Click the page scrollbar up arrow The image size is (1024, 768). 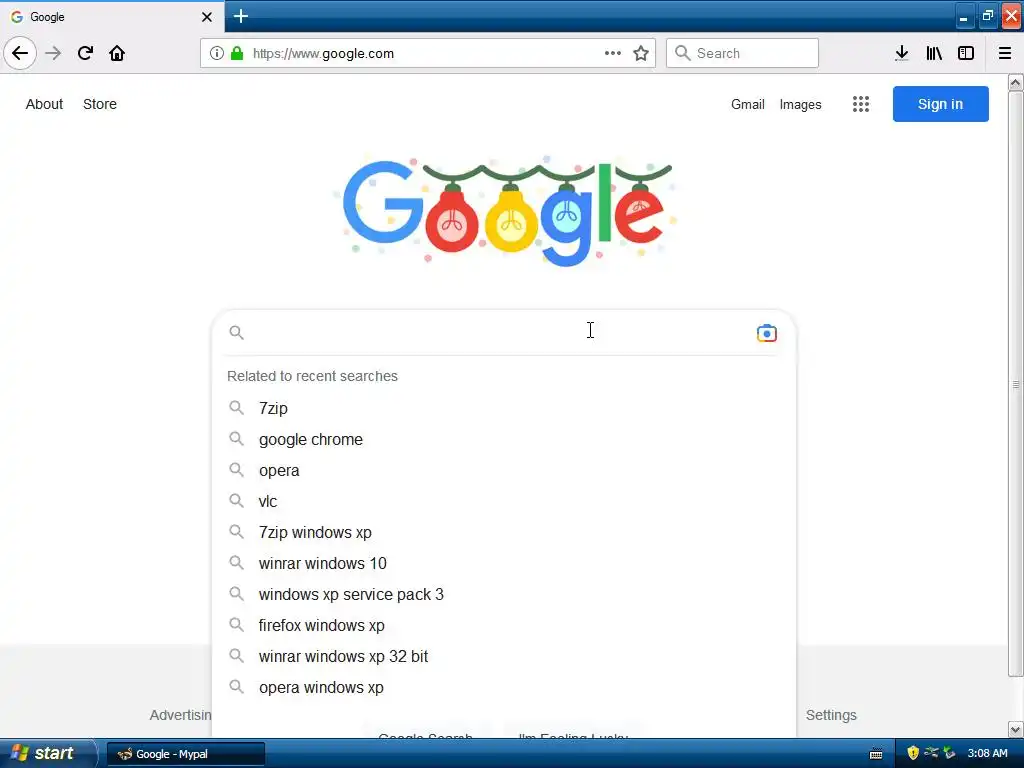1016,83
